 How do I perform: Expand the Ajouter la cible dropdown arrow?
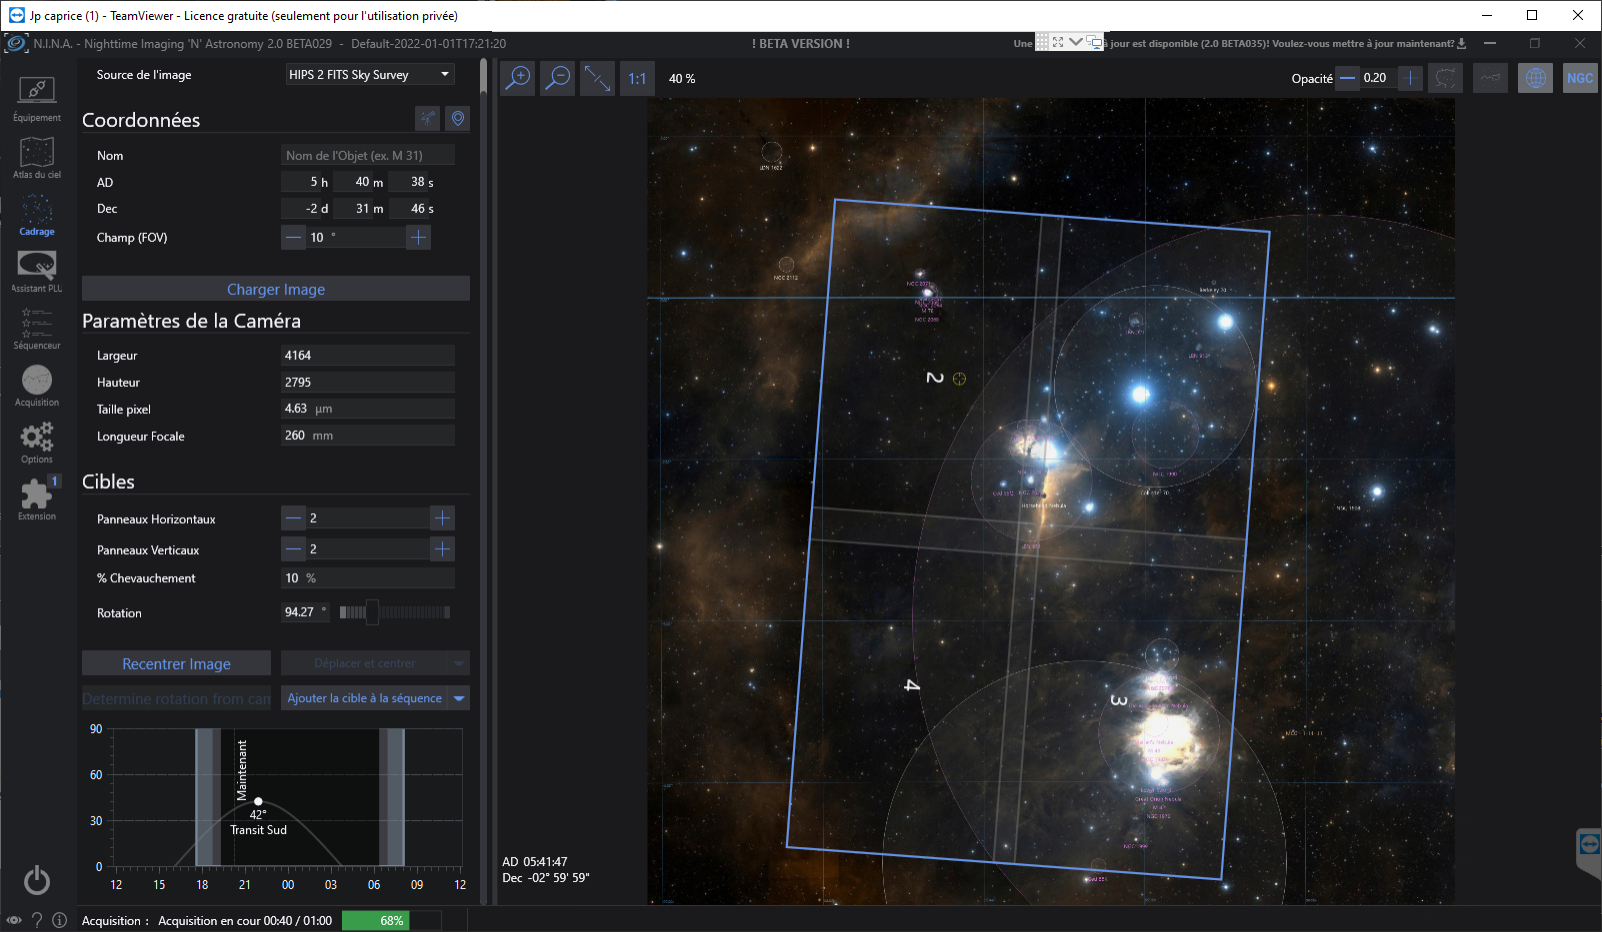click(x=460, y=698)
